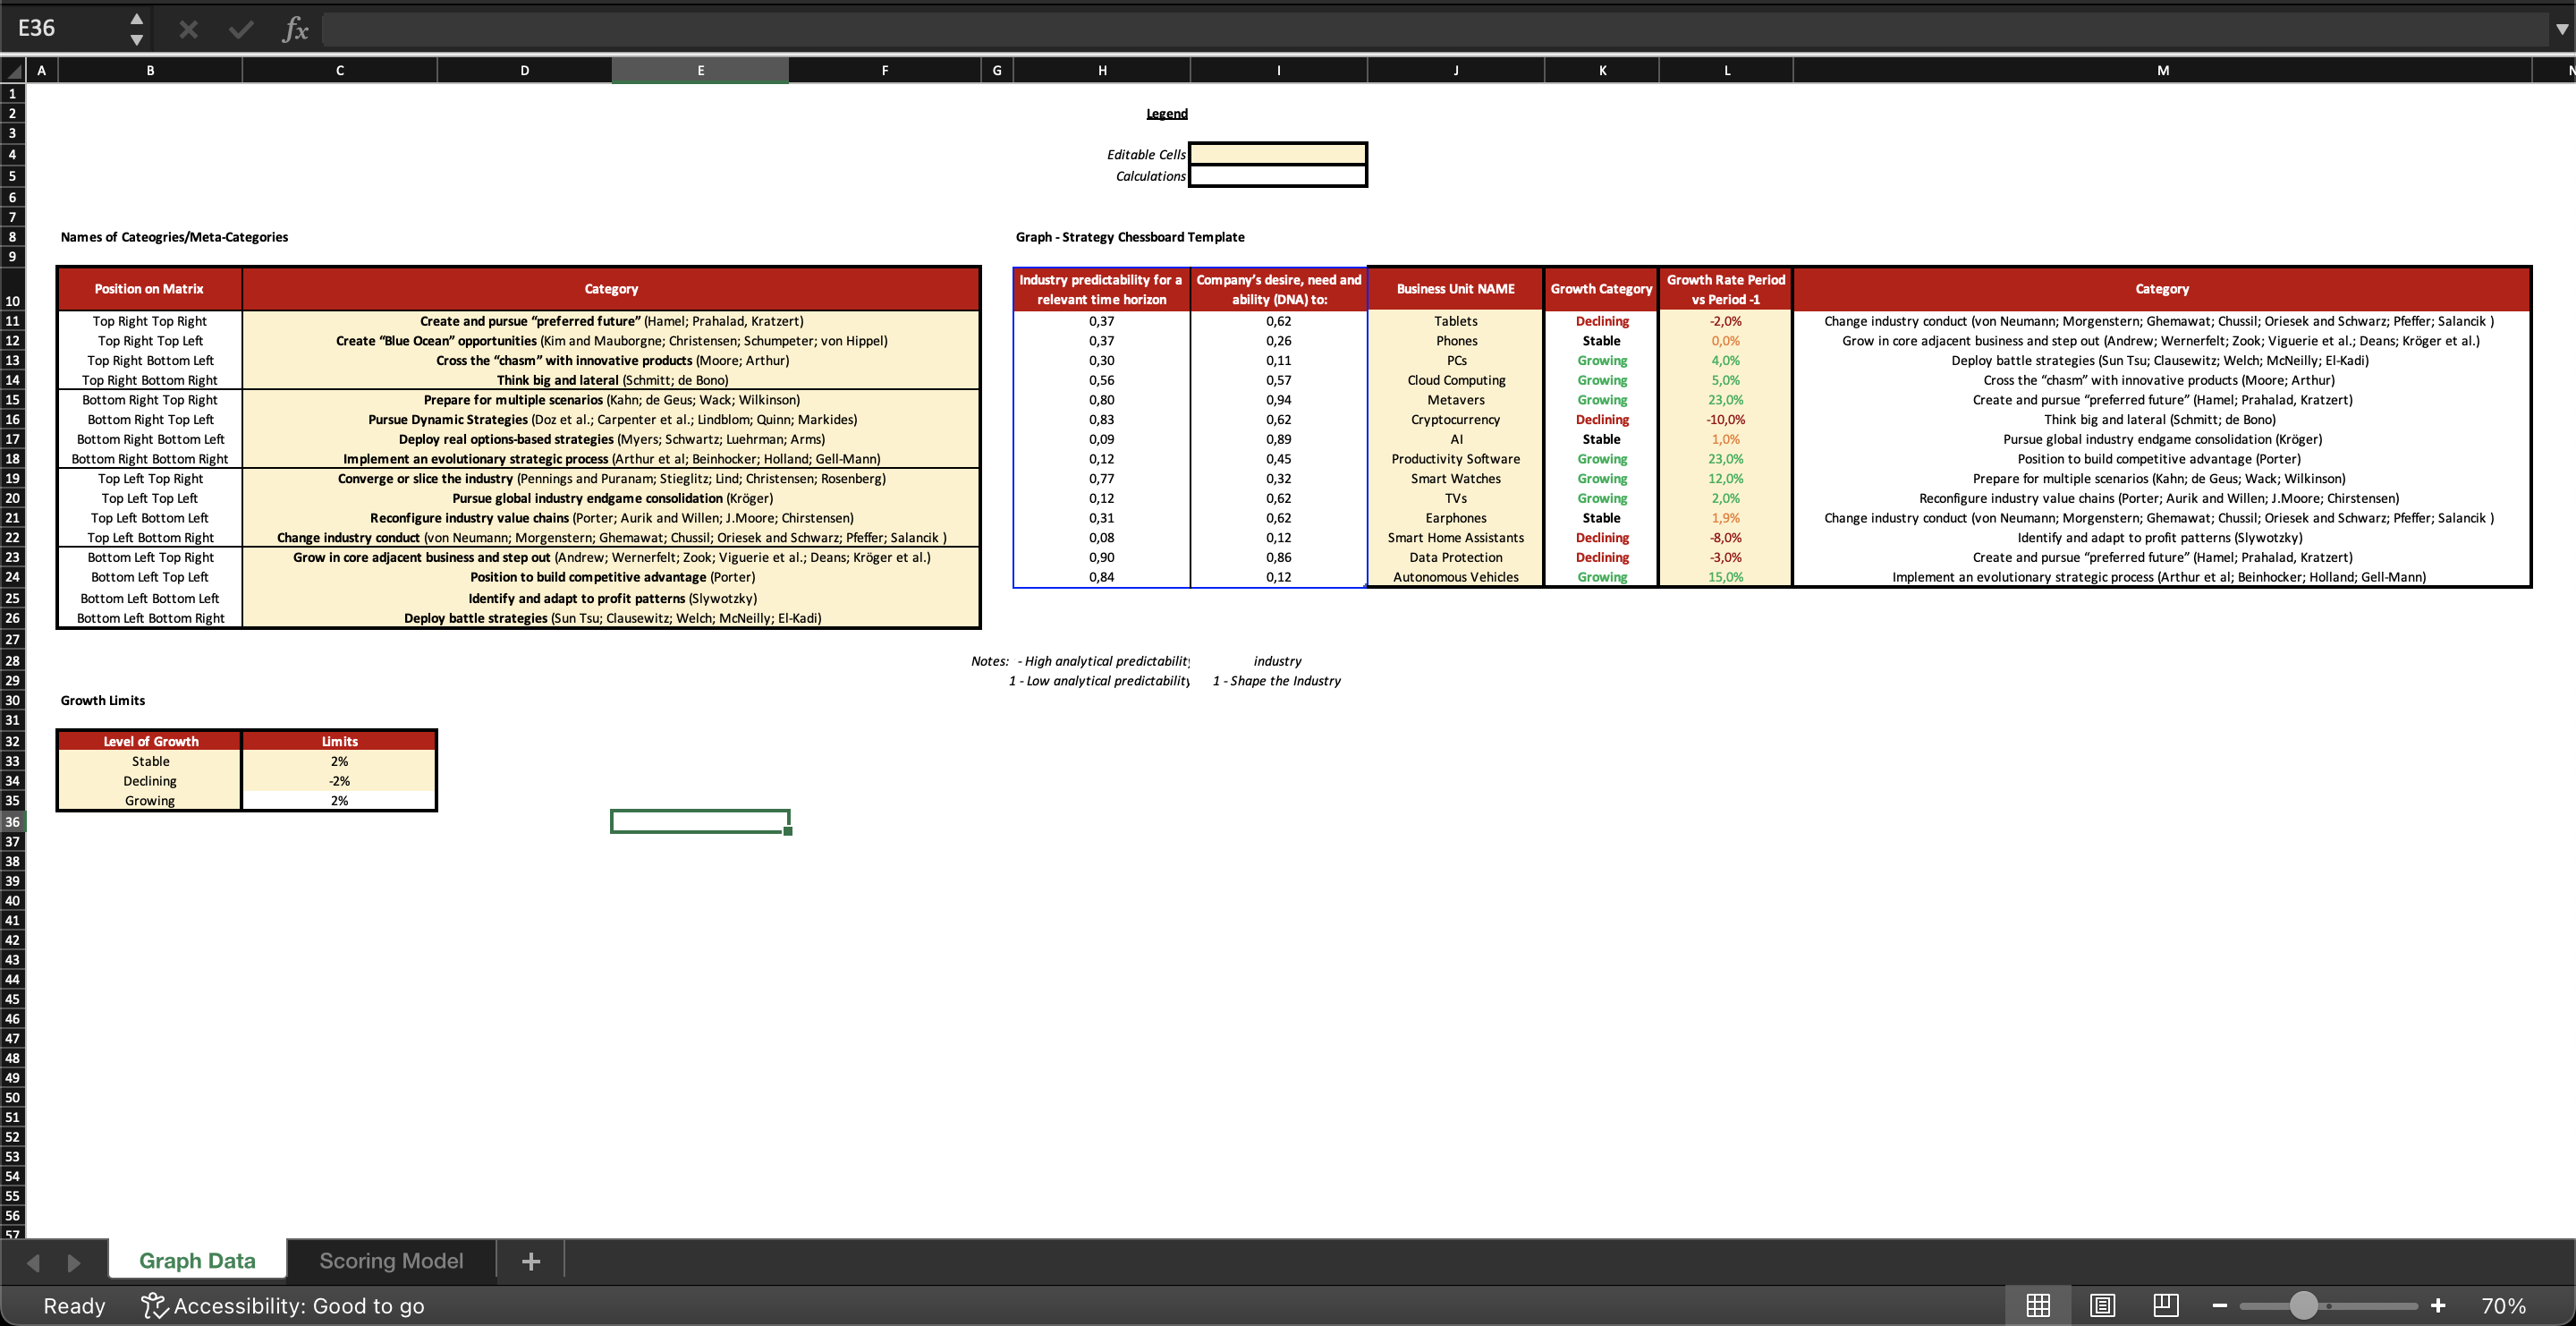Select the -10,0% growth rate cell
Viewport: 2576px width, 1326px height.
pos(1725,419)
